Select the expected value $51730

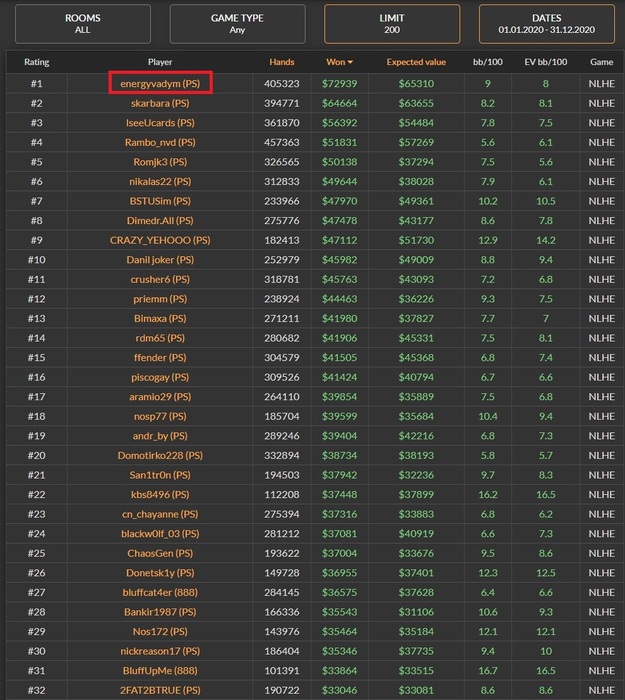416,240
